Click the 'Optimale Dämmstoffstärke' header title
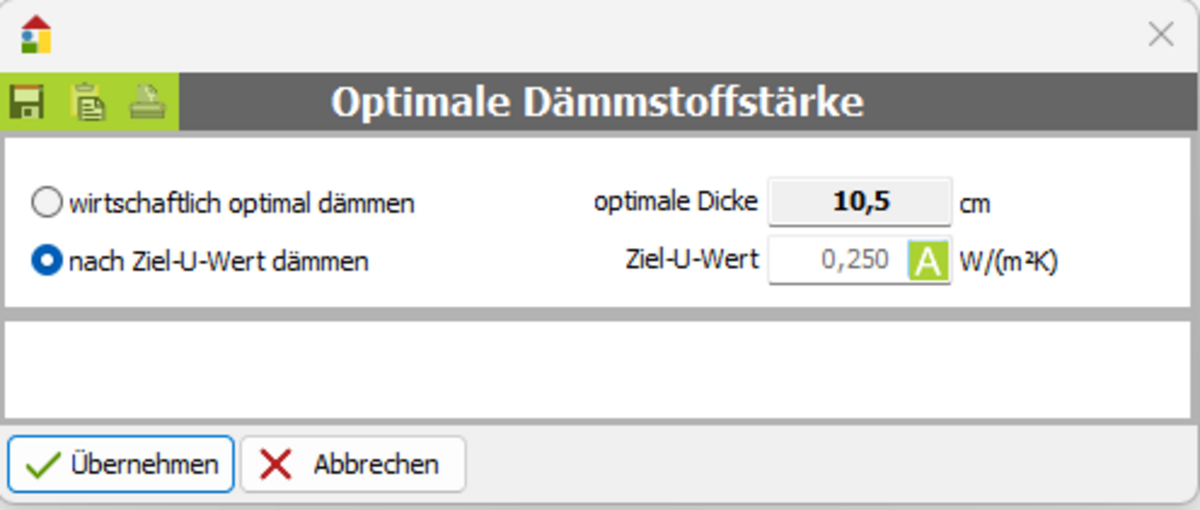 pyautogui.click(x=597, y=102)
